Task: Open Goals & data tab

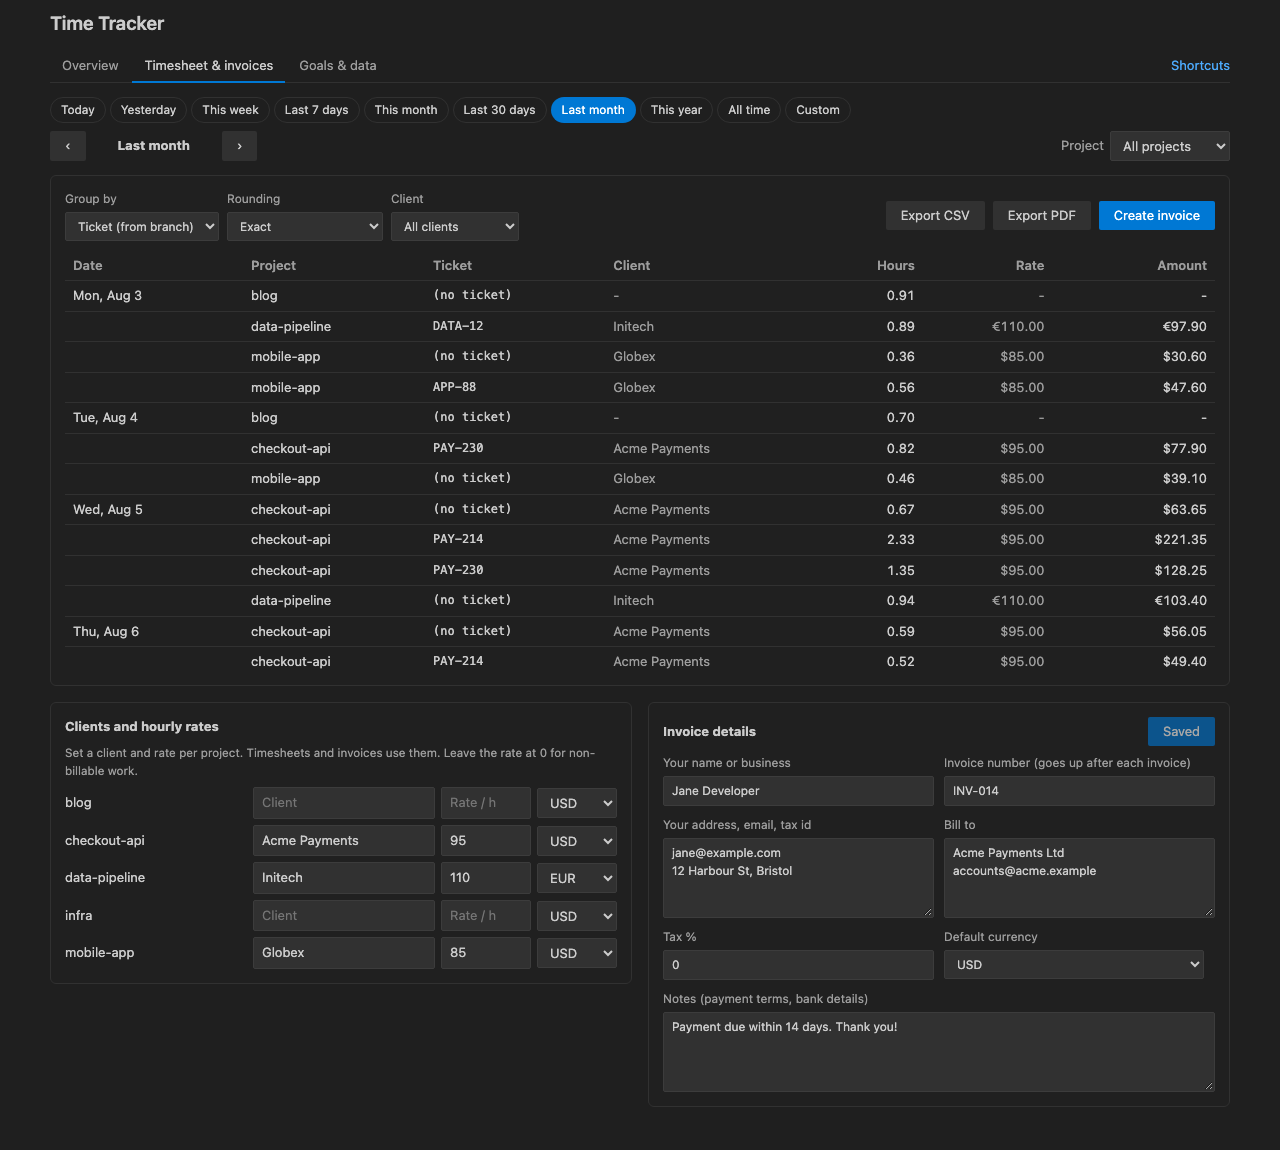Action: 338,66
